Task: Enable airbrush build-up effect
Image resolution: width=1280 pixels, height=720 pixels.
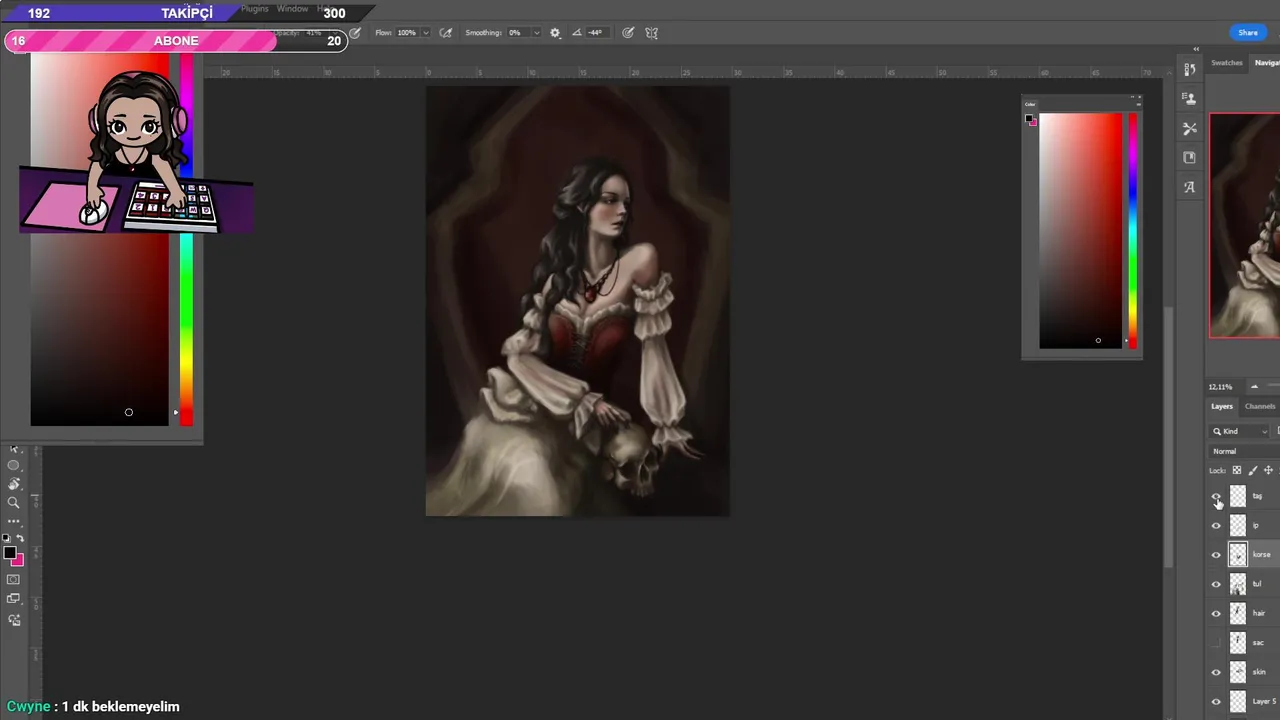Action: [446, 33]
